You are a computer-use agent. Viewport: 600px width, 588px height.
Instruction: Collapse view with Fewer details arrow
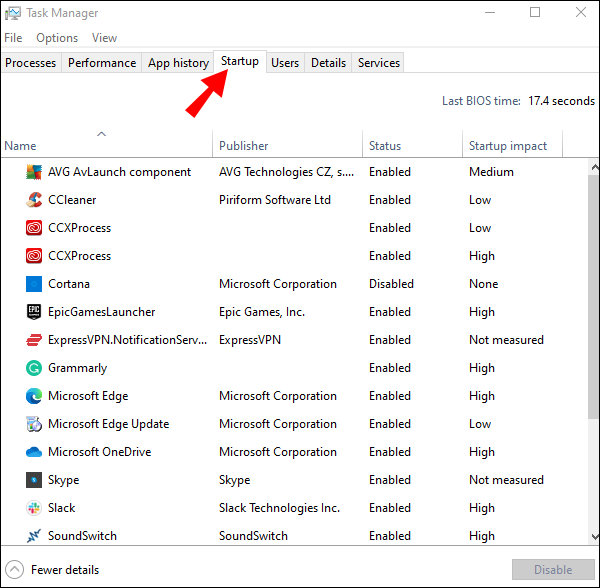click(x=15, y=570)
